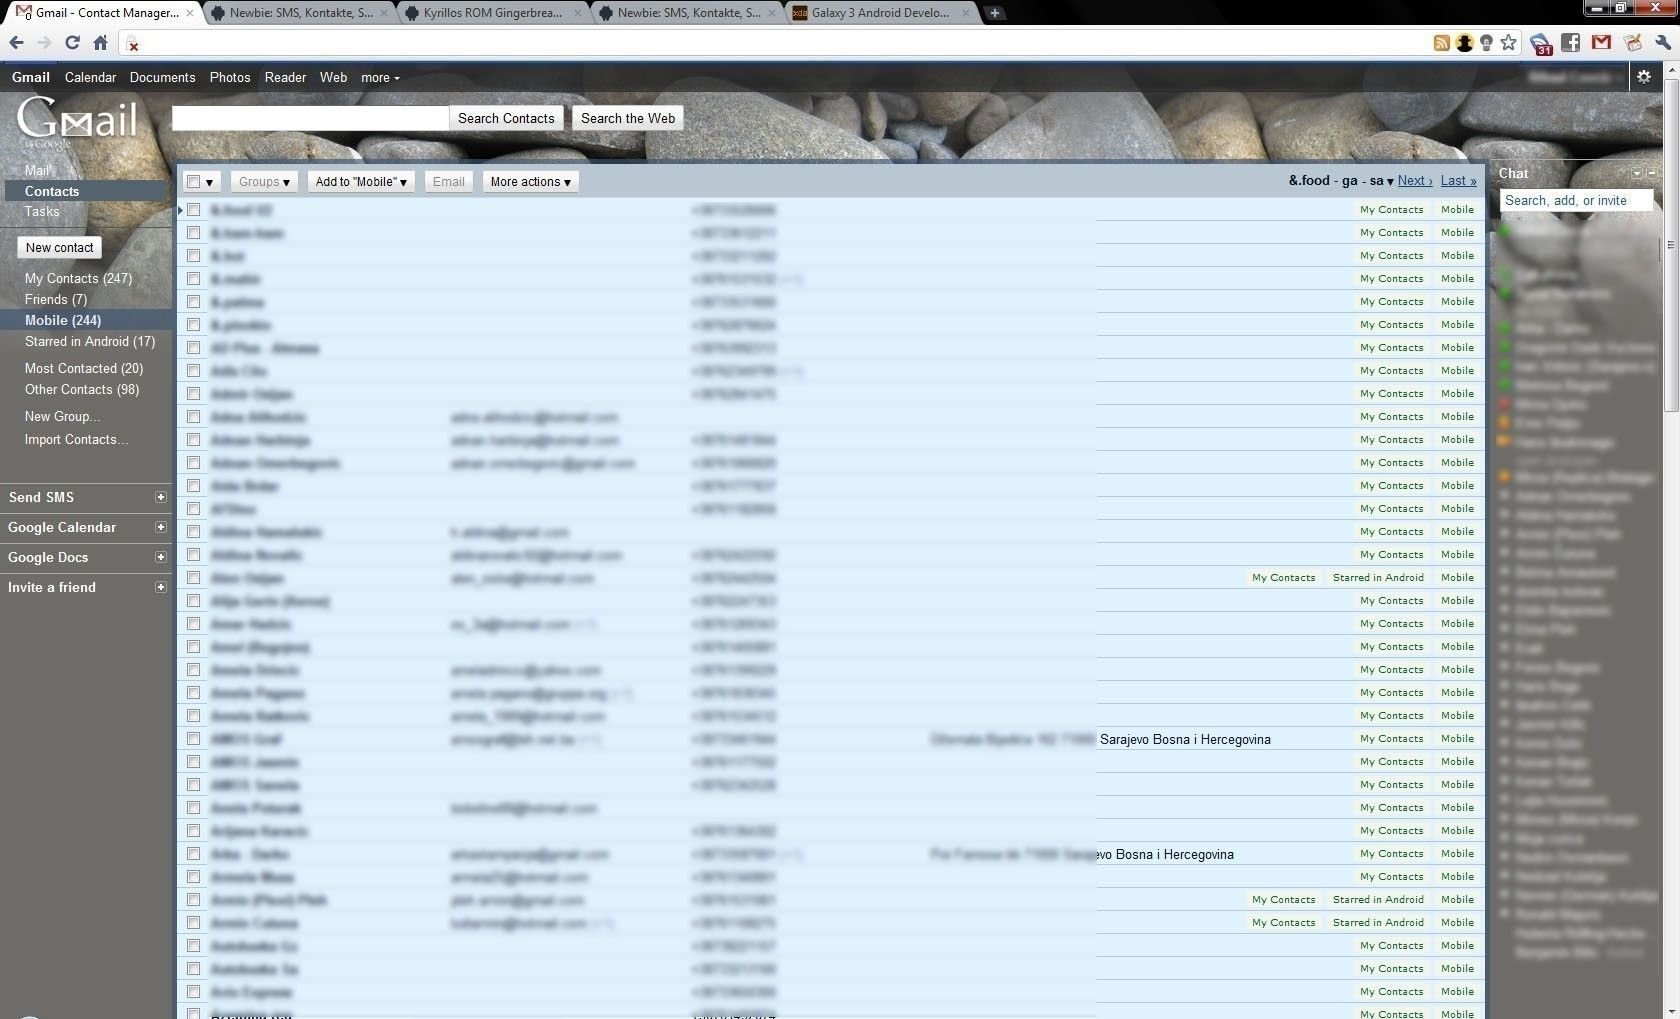This screenshot has width=1680, height=1019.
Task: Click the Search the Web button
Action: point(628,118)
